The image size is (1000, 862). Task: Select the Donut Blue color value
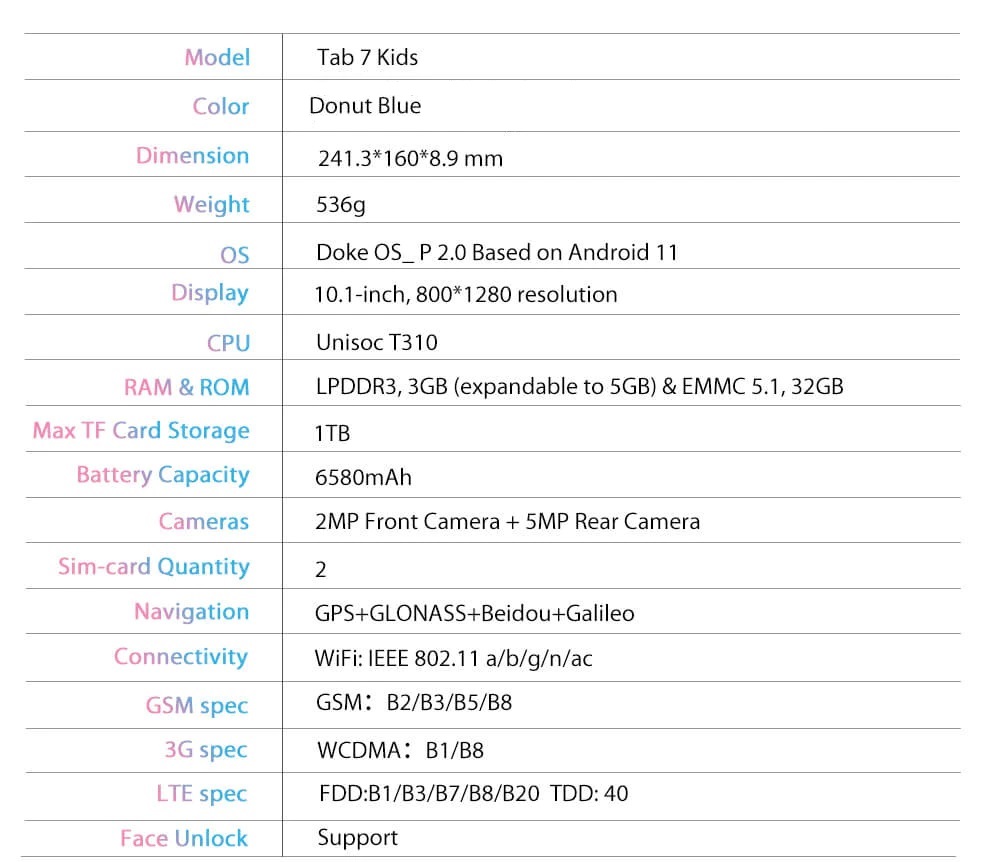tap(365, 105)
